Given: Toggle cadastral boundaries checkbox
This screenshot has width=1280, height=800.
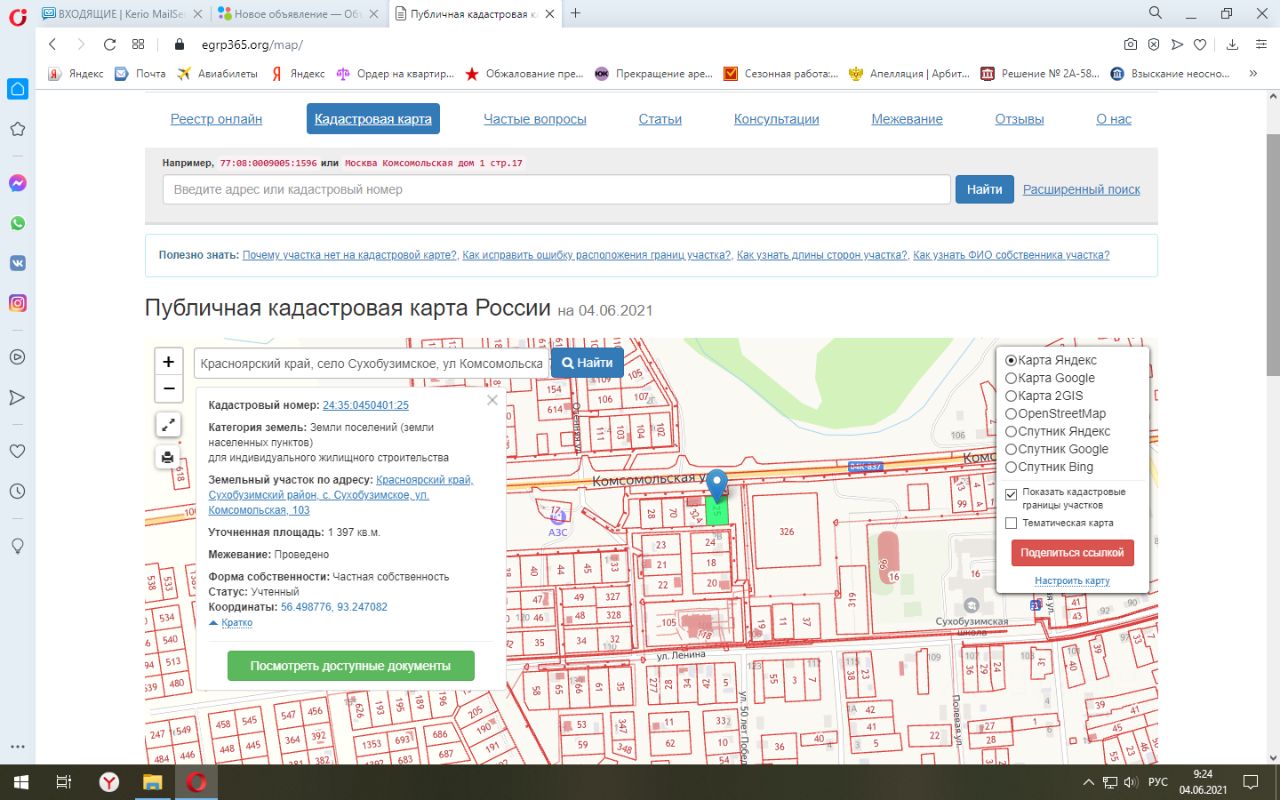Looking at the screenshot, I should pos(1011,494).
